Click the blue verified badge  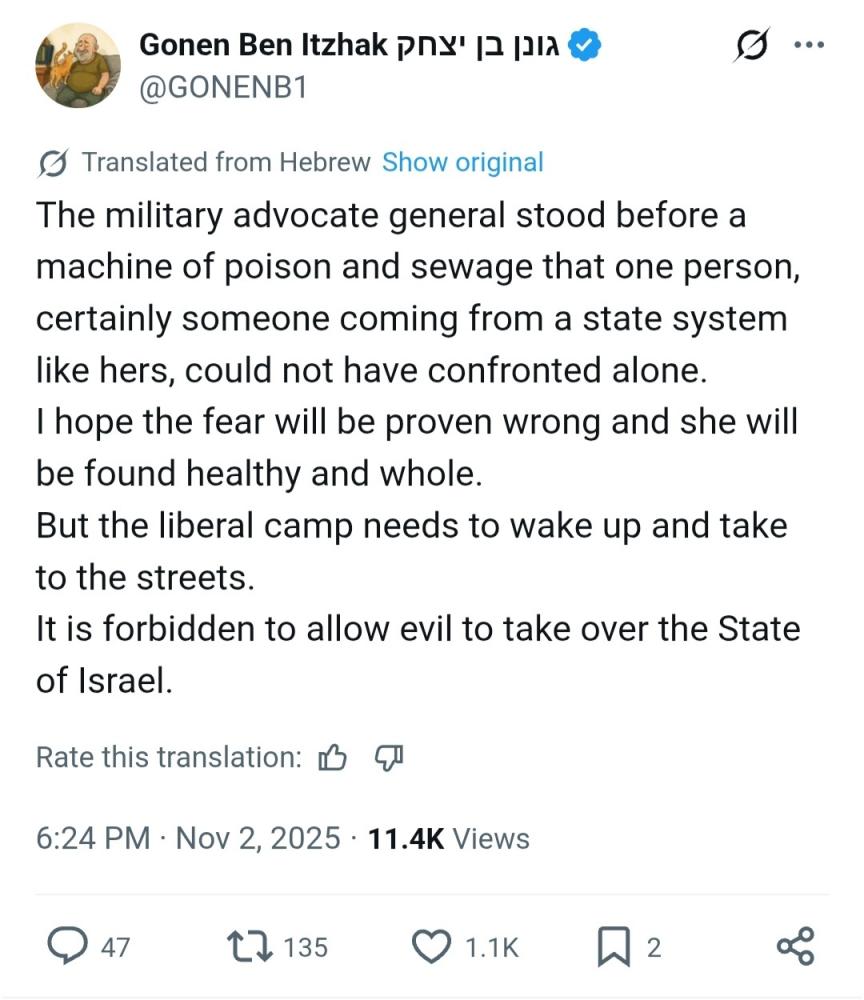click(585, 45)
